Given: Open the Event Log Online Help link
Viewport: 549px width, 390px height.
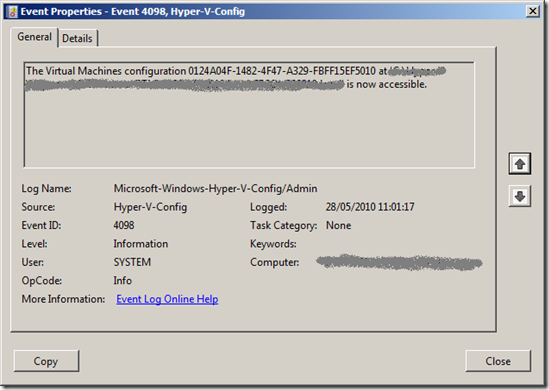Looking at the screenshot, I should [x=167, y=299].
